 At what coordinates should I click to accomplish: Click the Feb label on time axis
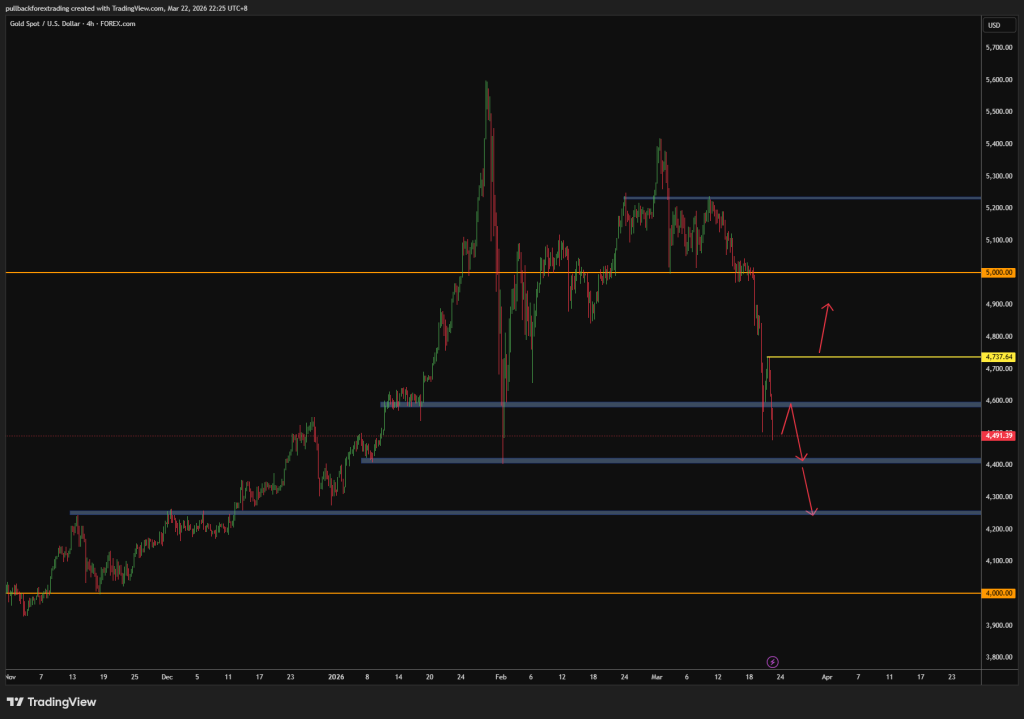point(502,677)
